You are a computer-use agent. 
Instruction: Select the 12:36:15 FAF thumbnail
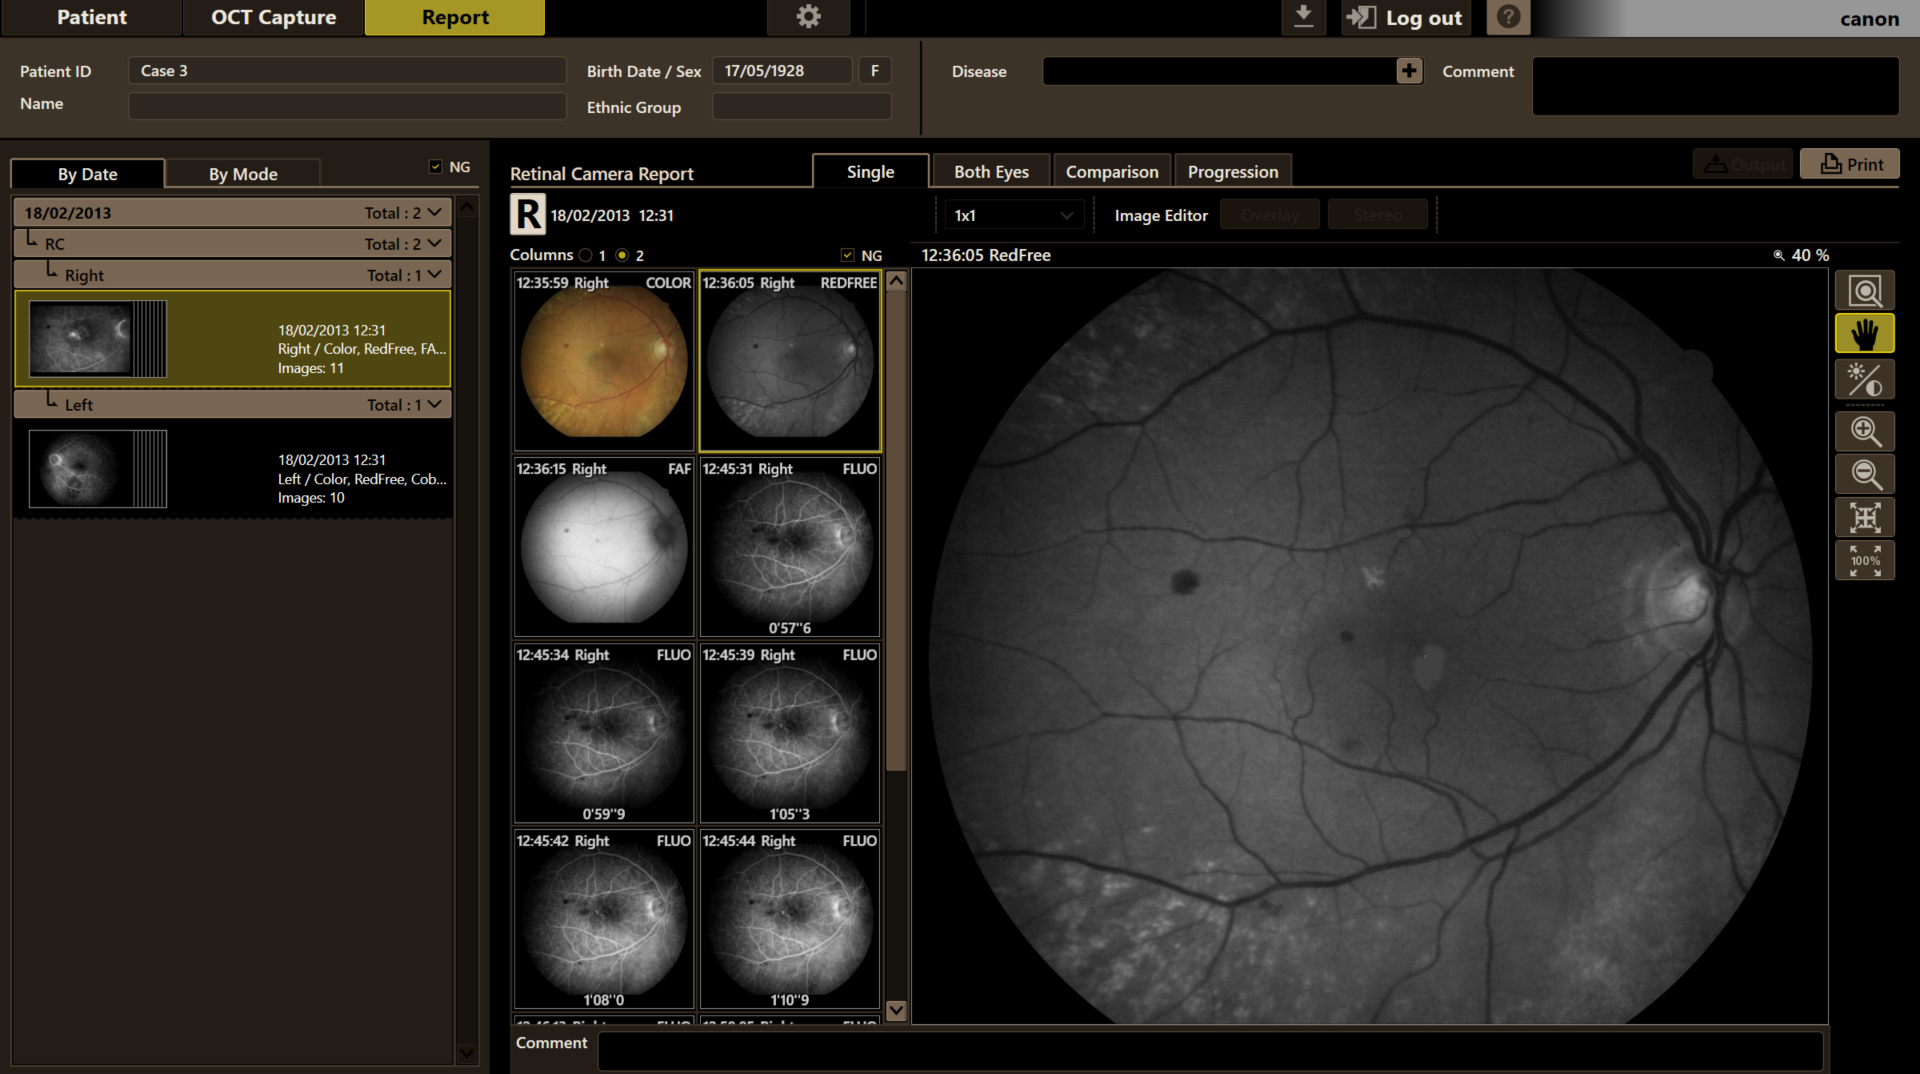(603, 547)
